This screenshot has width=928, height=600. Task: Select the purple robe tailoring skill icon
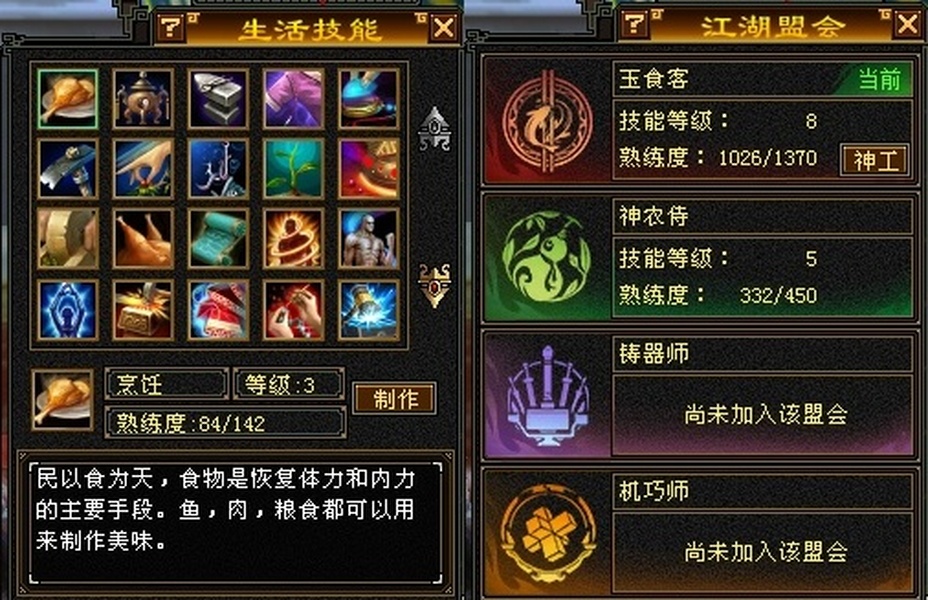[x=294, y=99]
